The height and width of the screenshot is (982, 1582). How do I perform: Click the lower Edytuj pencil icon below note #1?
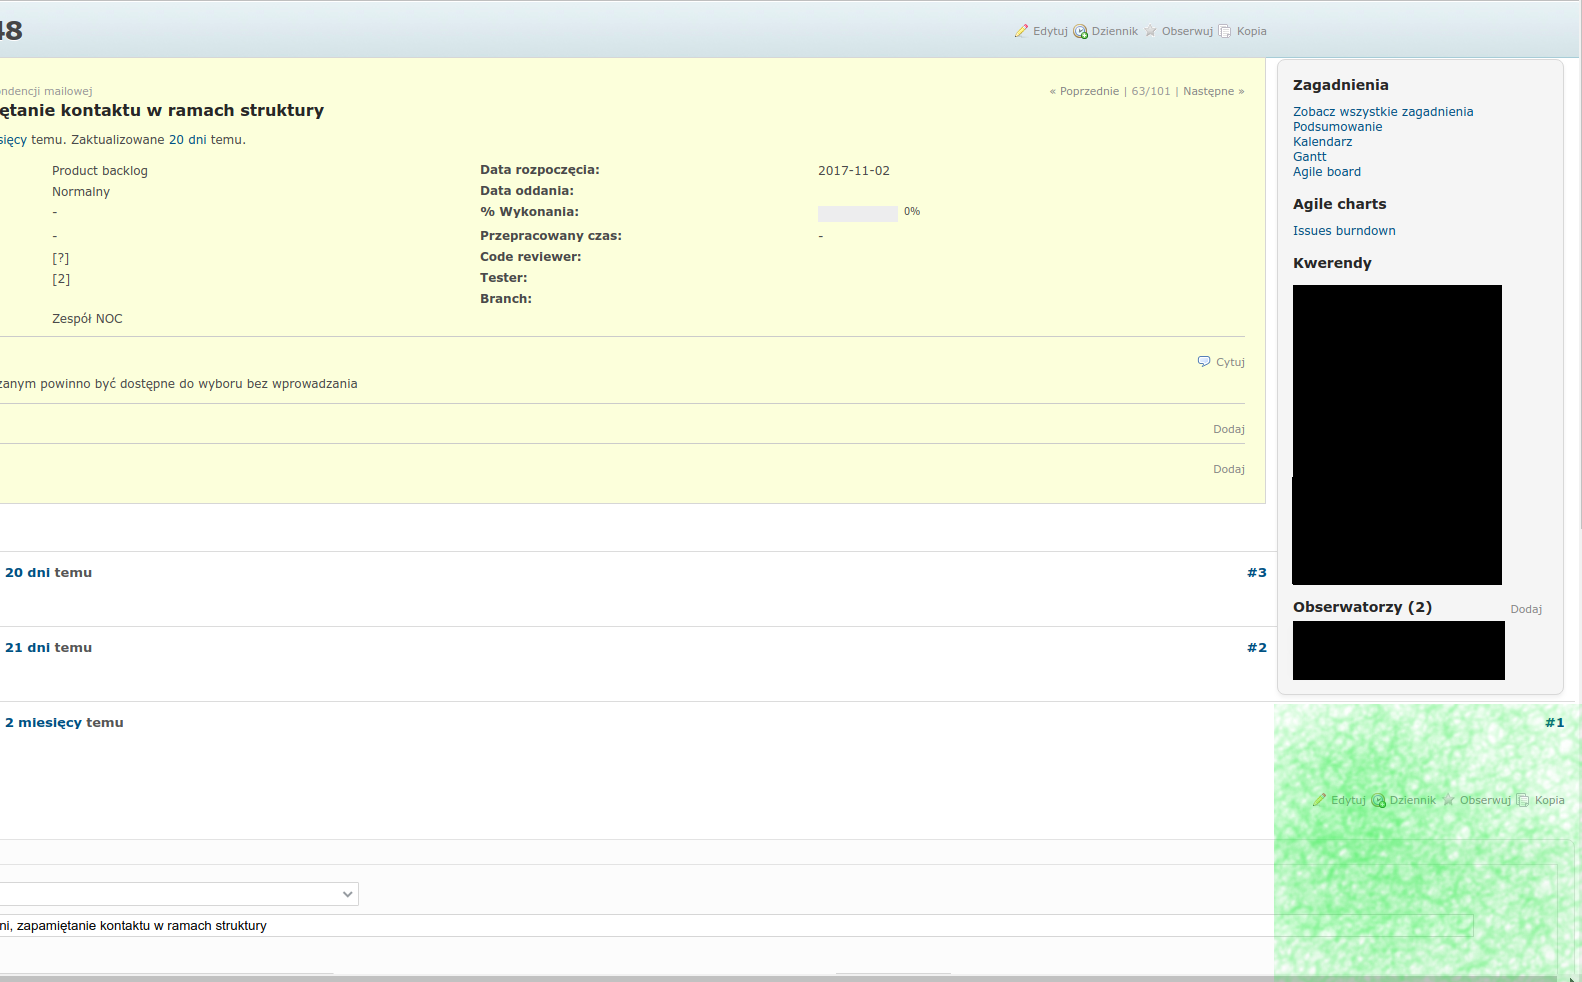(x=1319, y=800)
